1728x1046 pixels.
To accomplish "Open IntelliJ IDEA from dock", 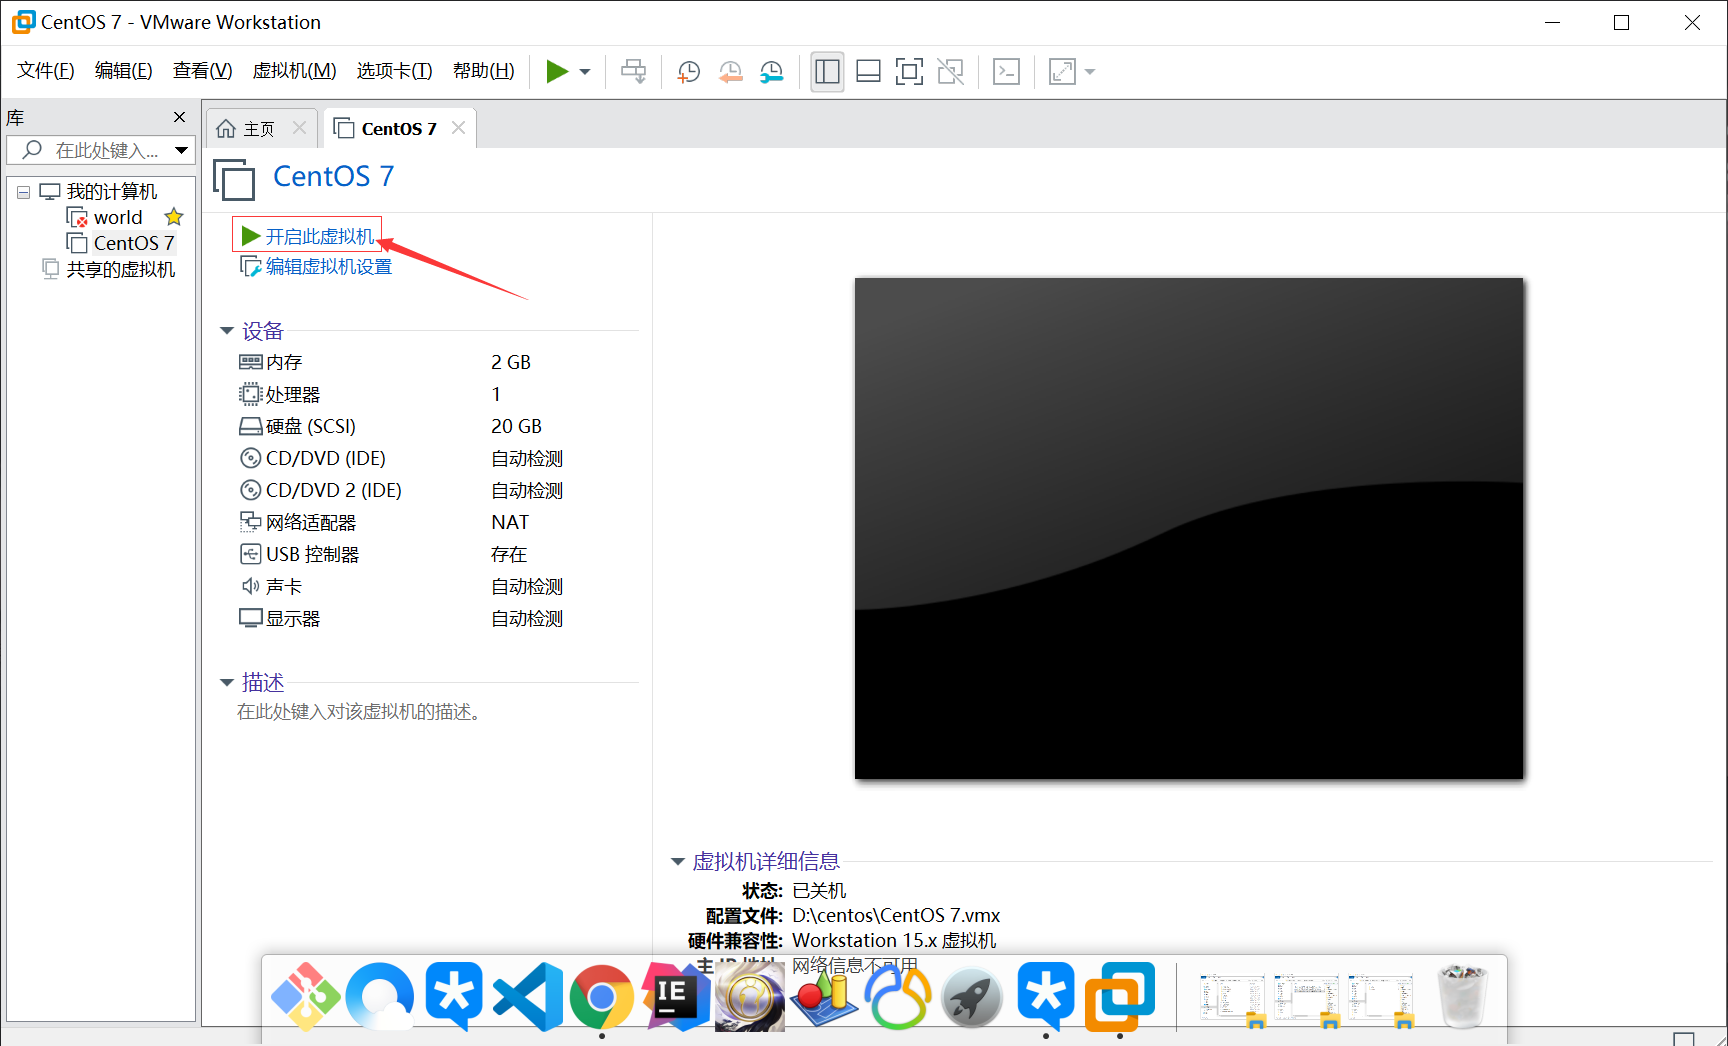I will coord(676,996).
